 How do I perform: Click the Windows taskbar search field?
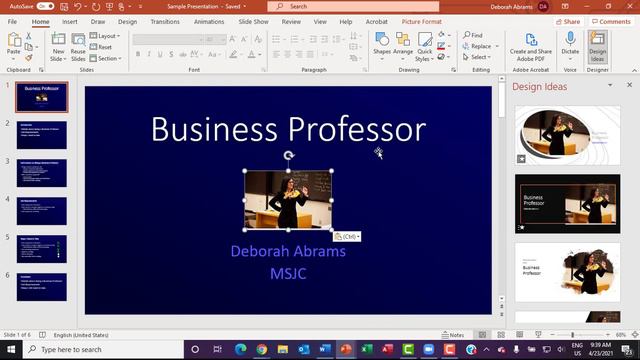click(103, 349)
